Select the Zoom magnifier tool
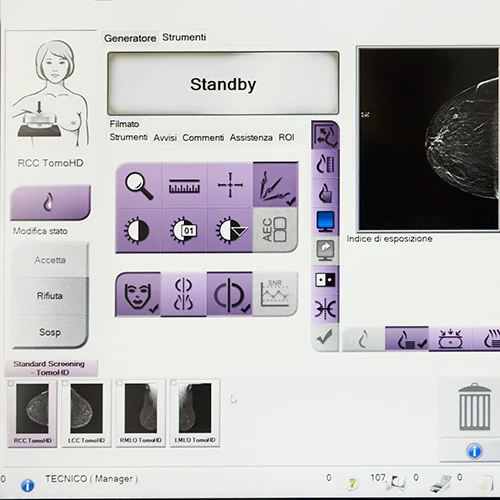This screenshot has width=500, height=500. tap(138, 185)
